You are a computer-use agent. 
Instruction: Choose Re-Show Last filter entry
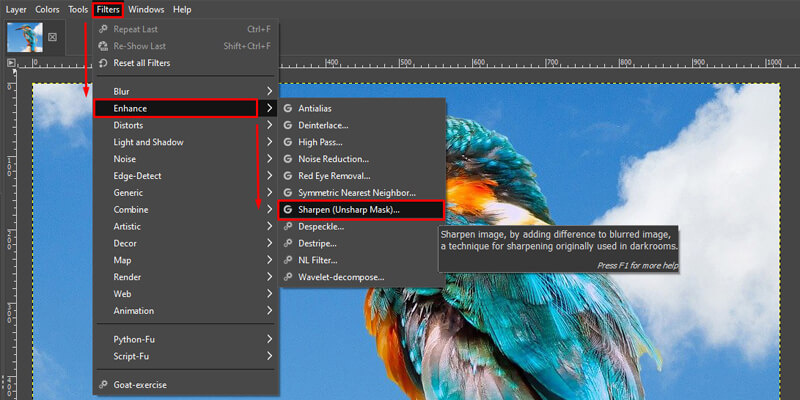pyautogui.click(x=186, y=46)
